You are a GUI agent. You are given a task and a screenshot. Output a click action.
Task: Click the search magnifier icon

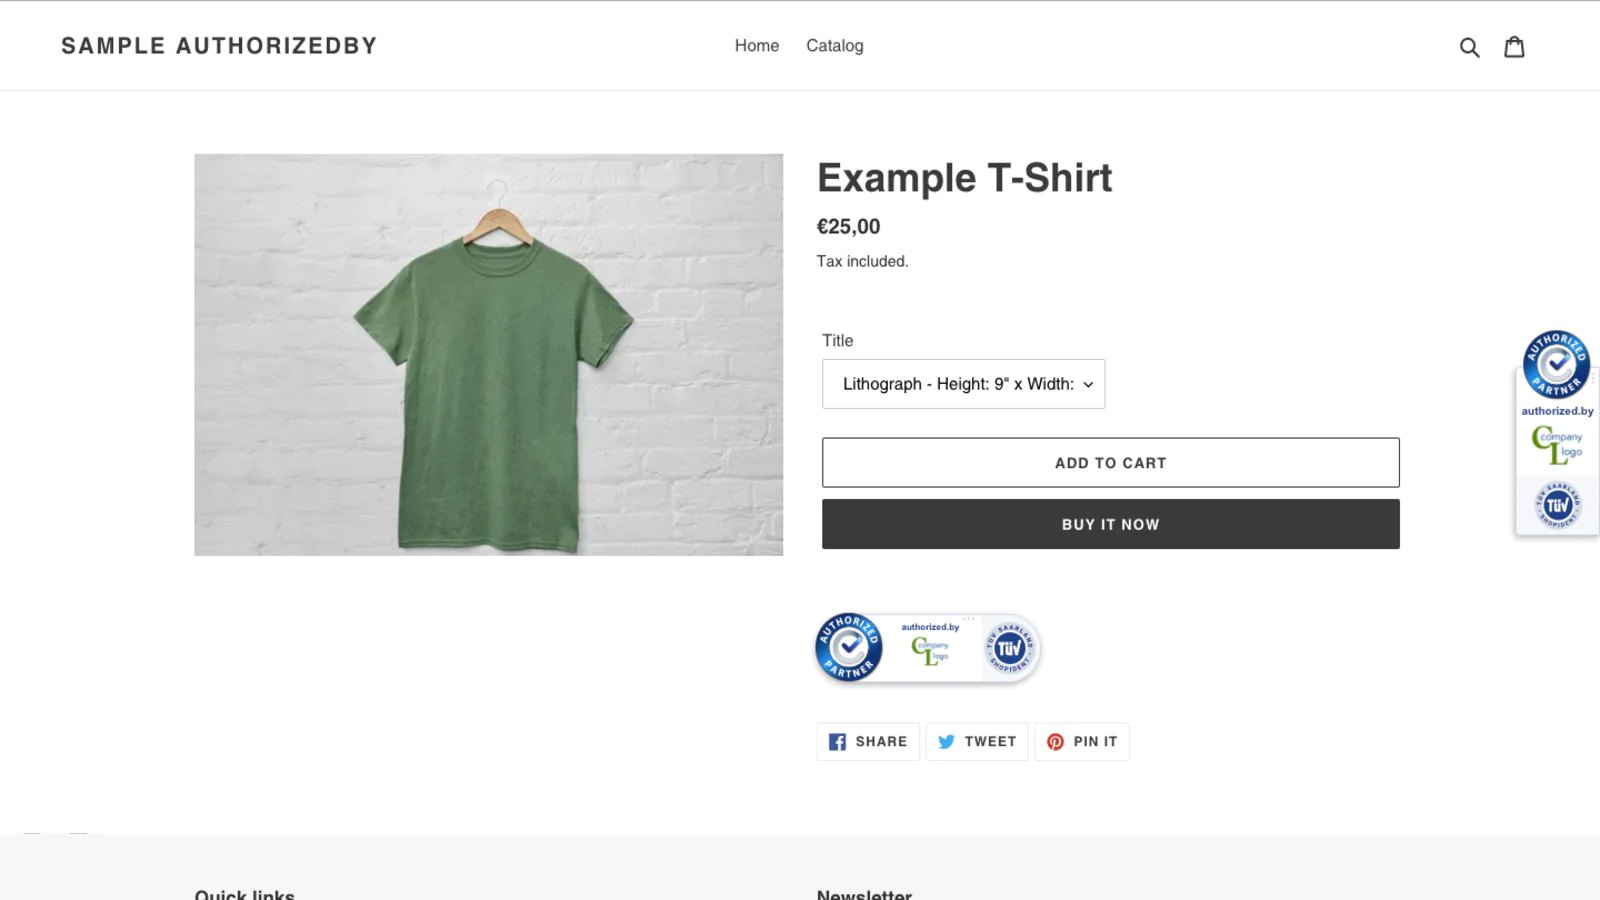(x=1469, y=47)
